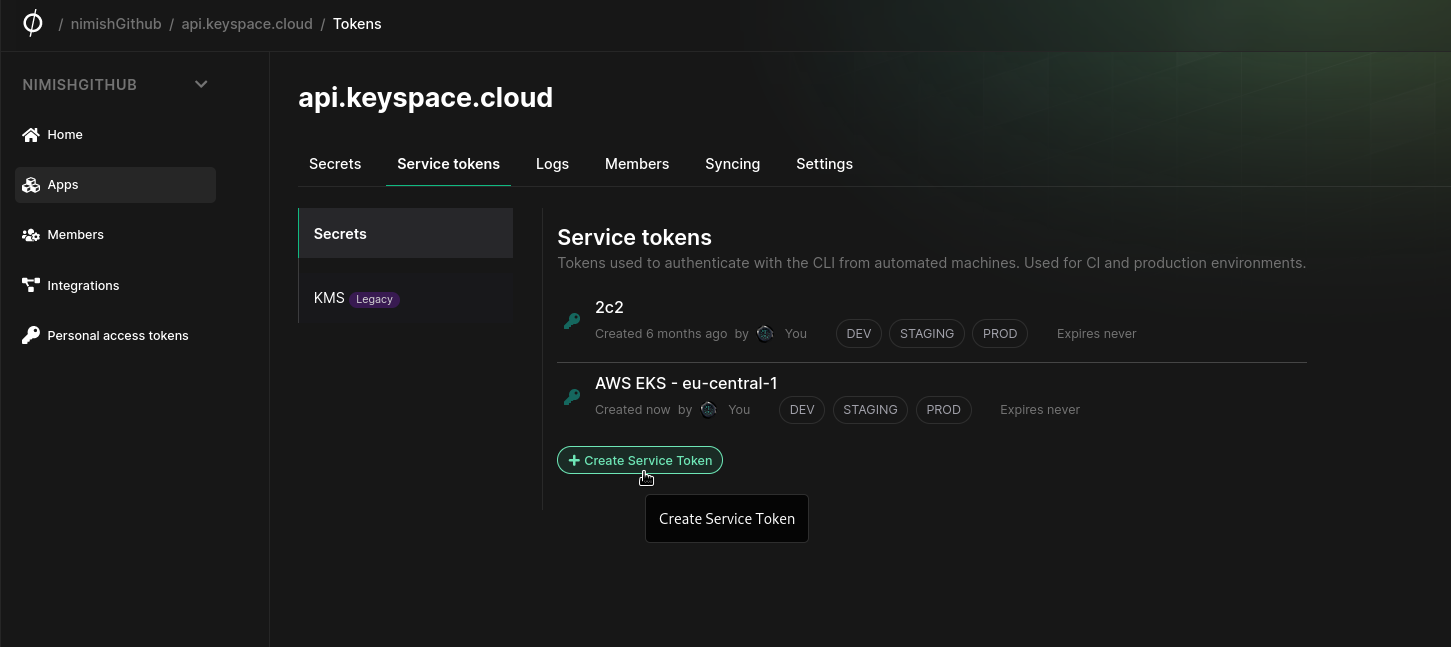
Task: Click the Apps cubes icon in sidebar
Action: point(31,185)
